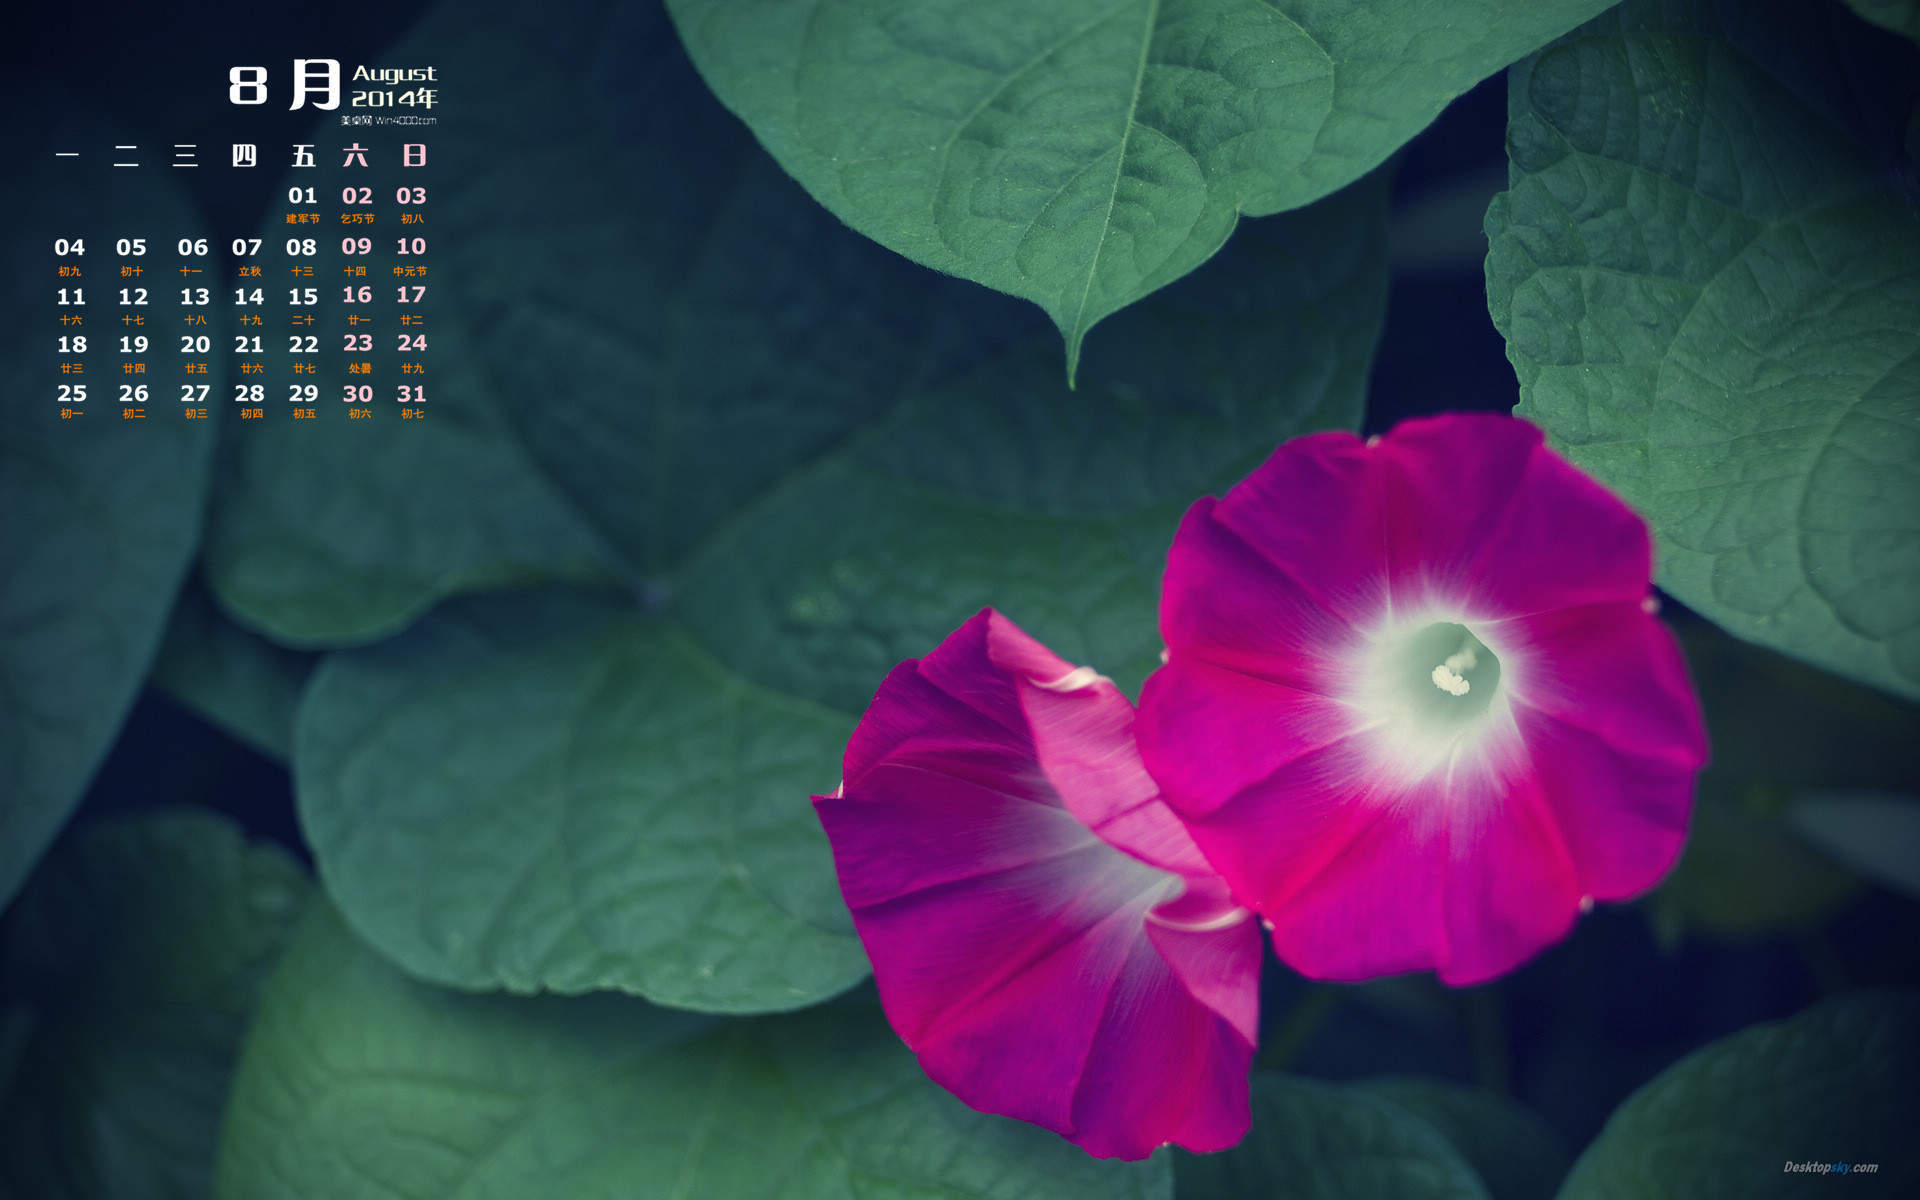This screenshot has width=1920, height=1200.
Task: Choose date 11 in the calendar
Action: coord(71,297)
